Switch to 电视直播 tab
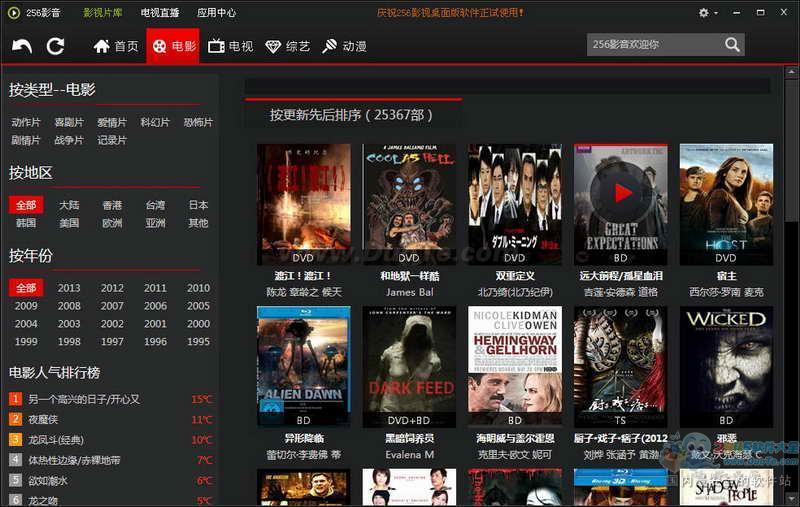This screenshot has width=800, height=507. [x=160, y=13]
